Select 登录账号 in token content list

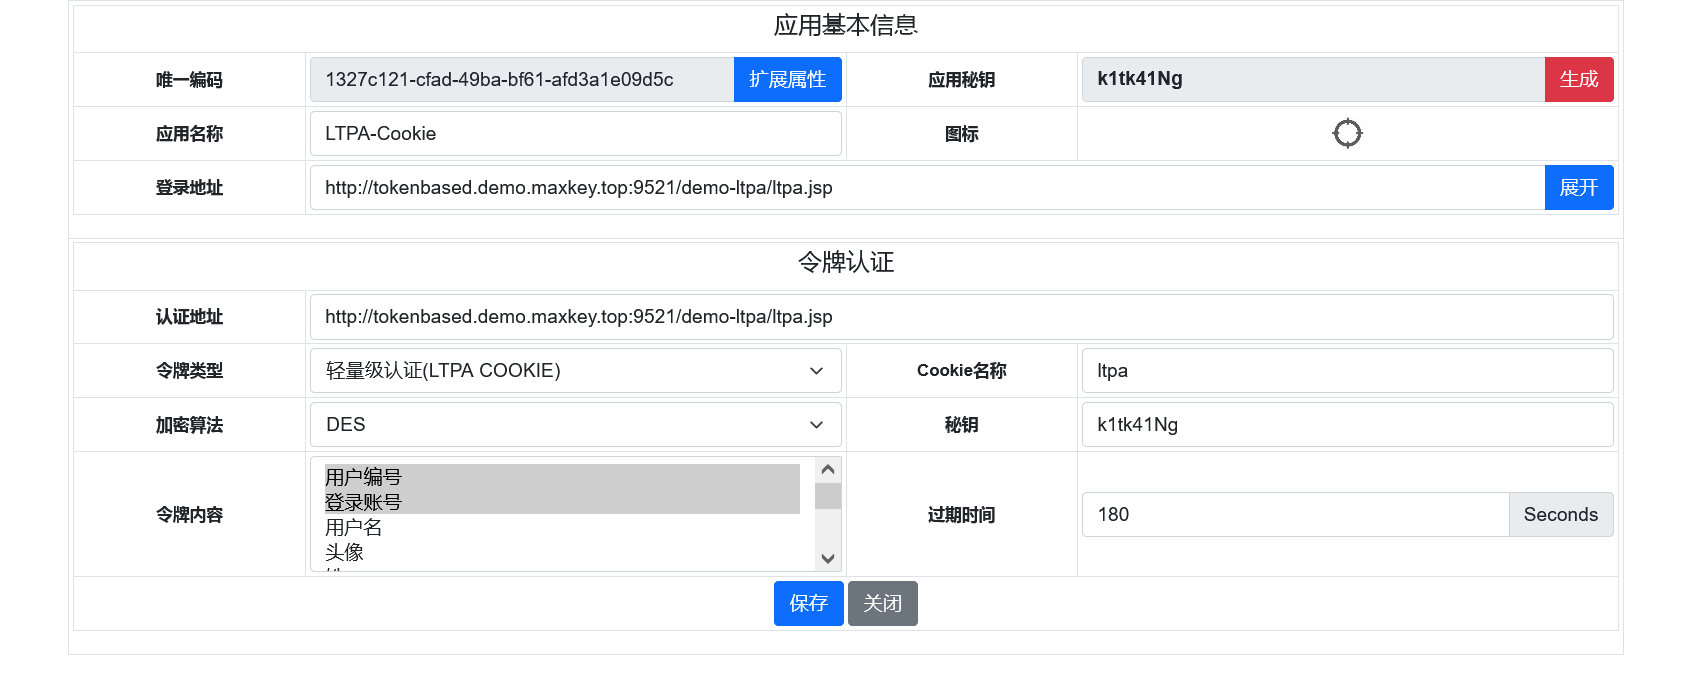[561, 502]
